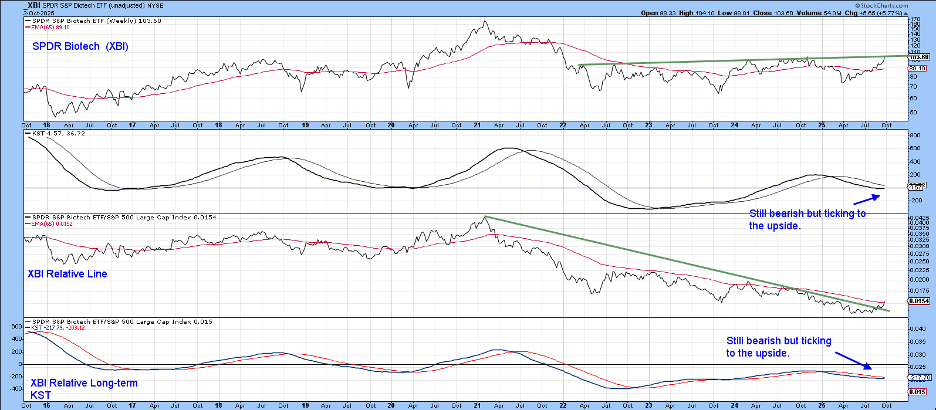Click the red EMA(65) legend in price panel
This screenshot has width=936, height=410.
52,28
